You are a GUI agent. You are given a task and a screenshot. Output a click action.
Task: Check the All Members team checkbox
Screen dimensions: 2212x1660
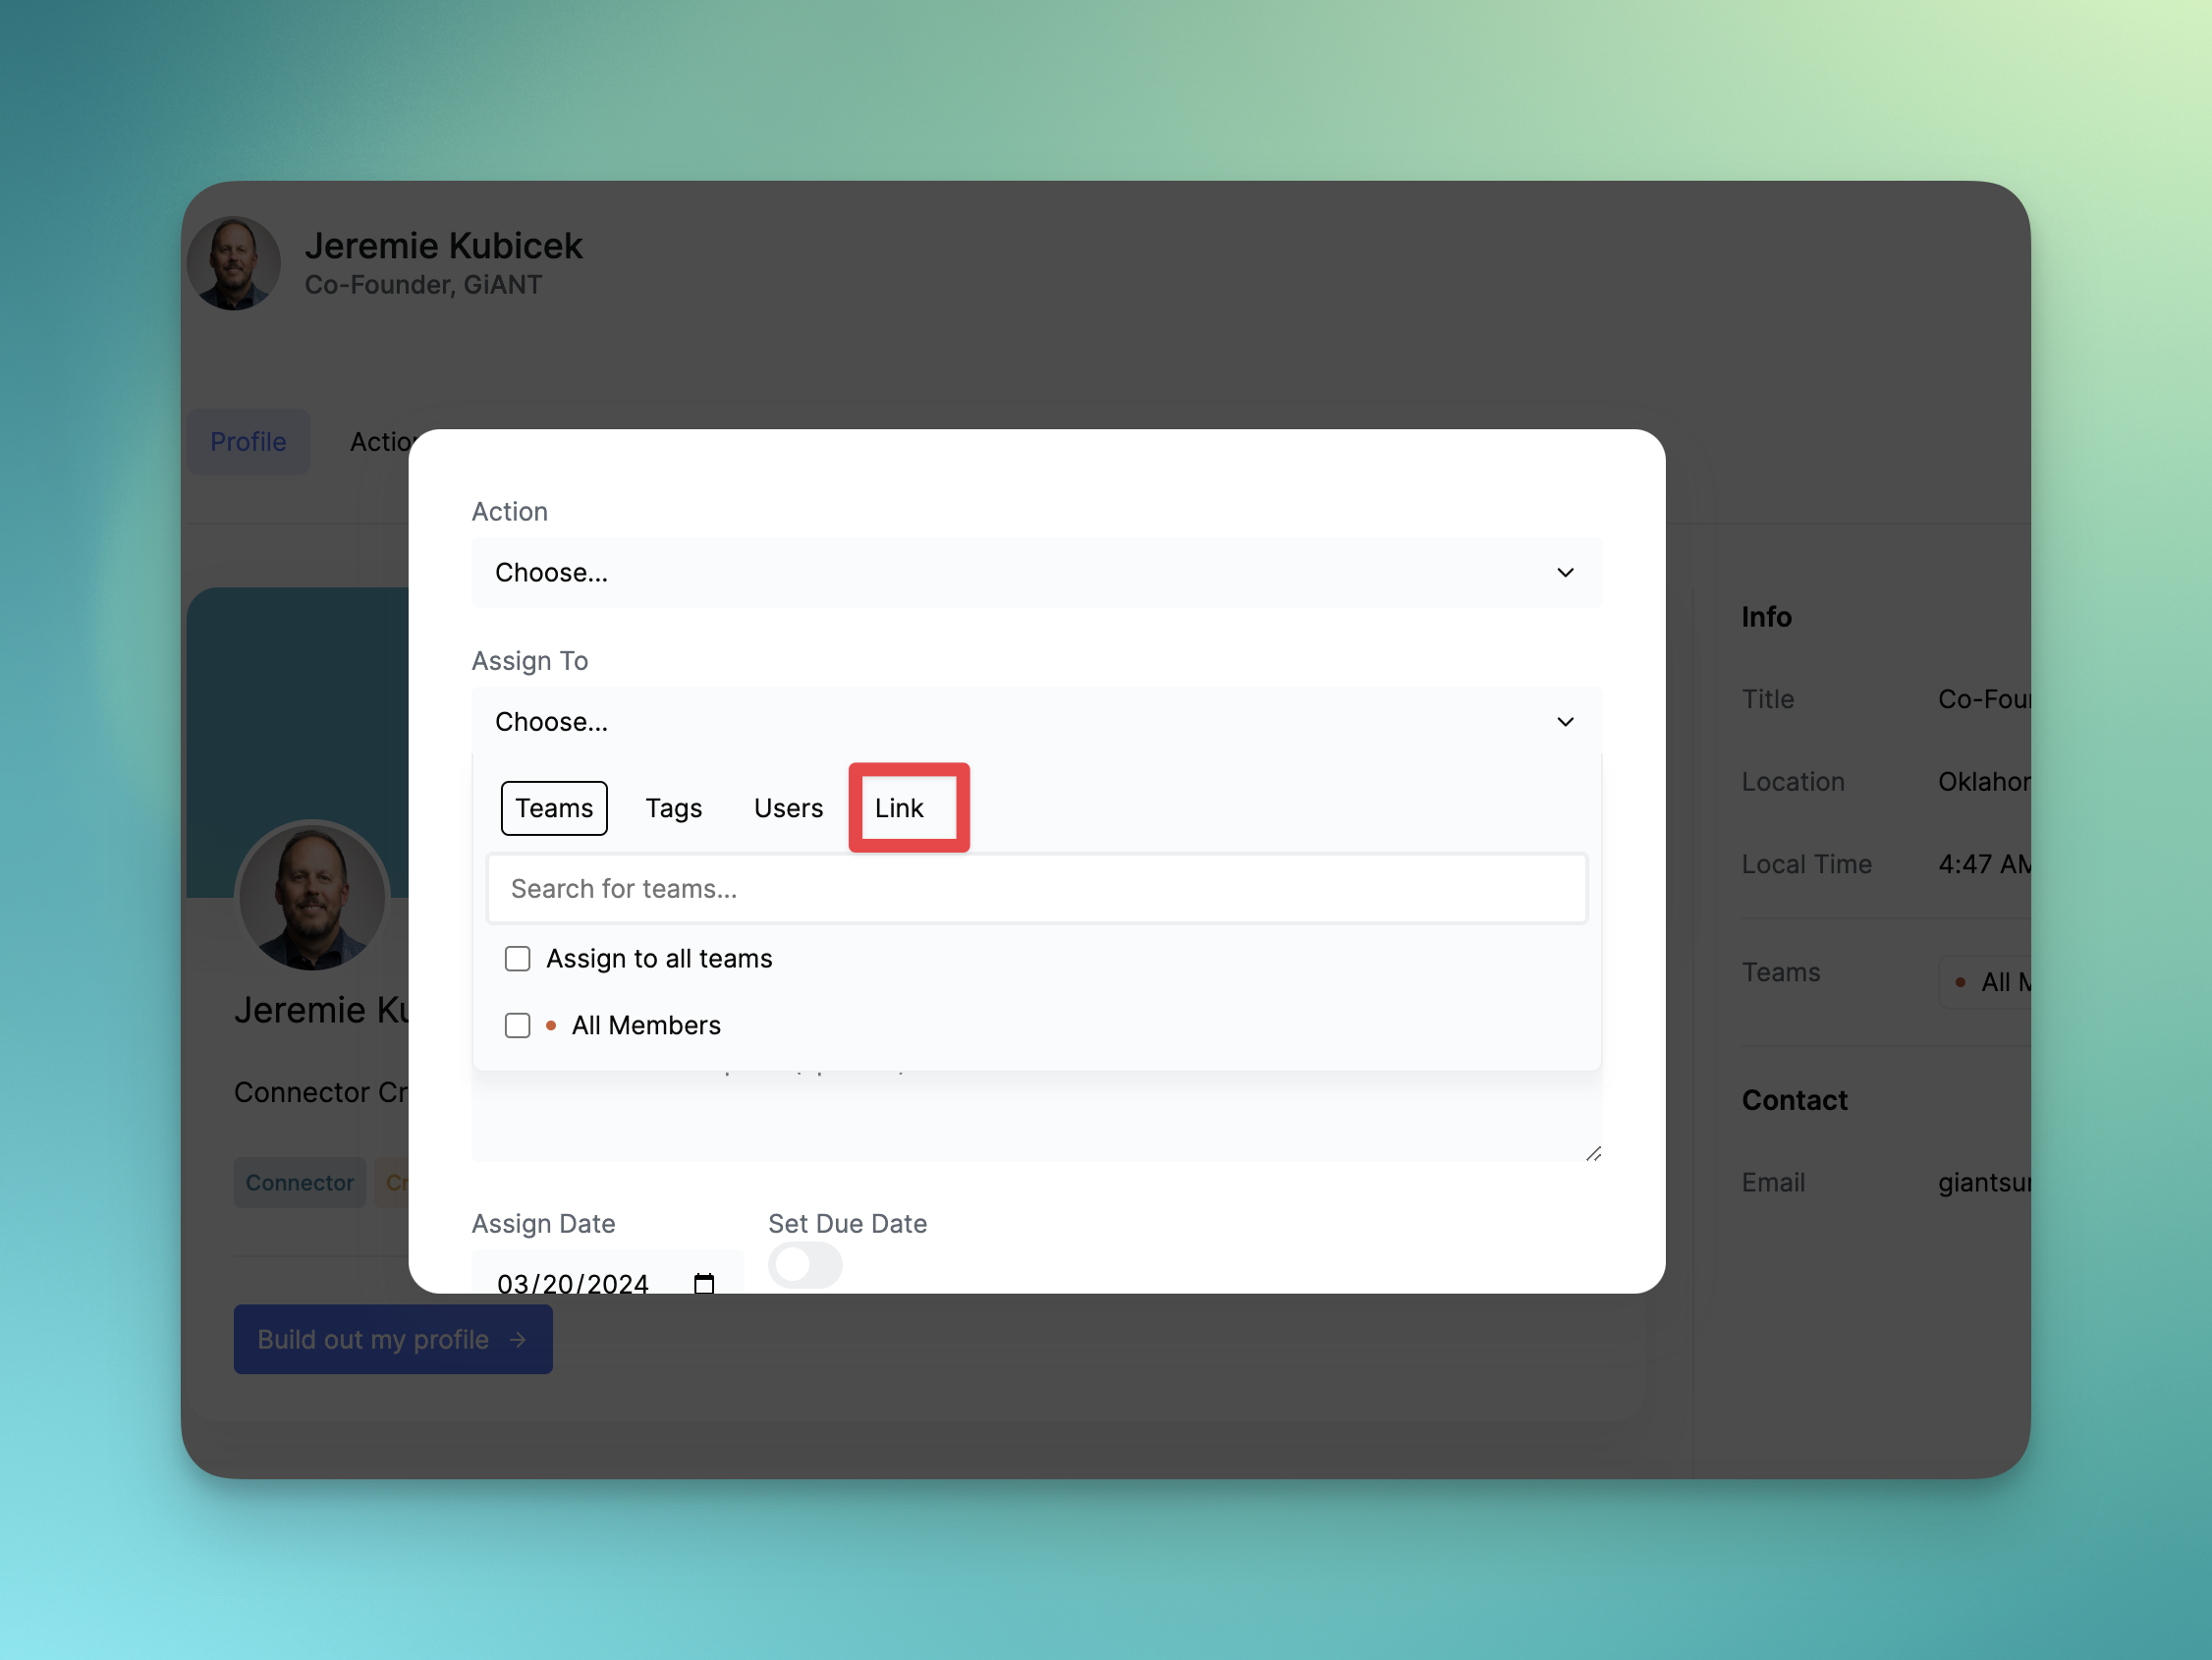(x=517, y=1025)
